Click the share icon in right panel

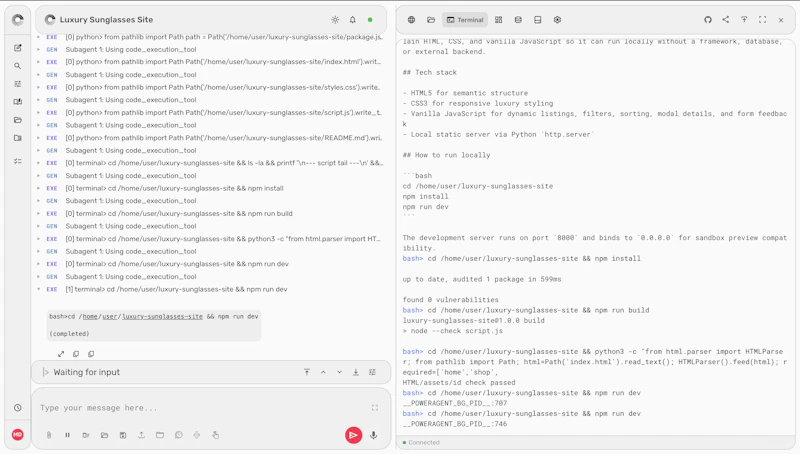pyautogui.click(x=726, y=20)
